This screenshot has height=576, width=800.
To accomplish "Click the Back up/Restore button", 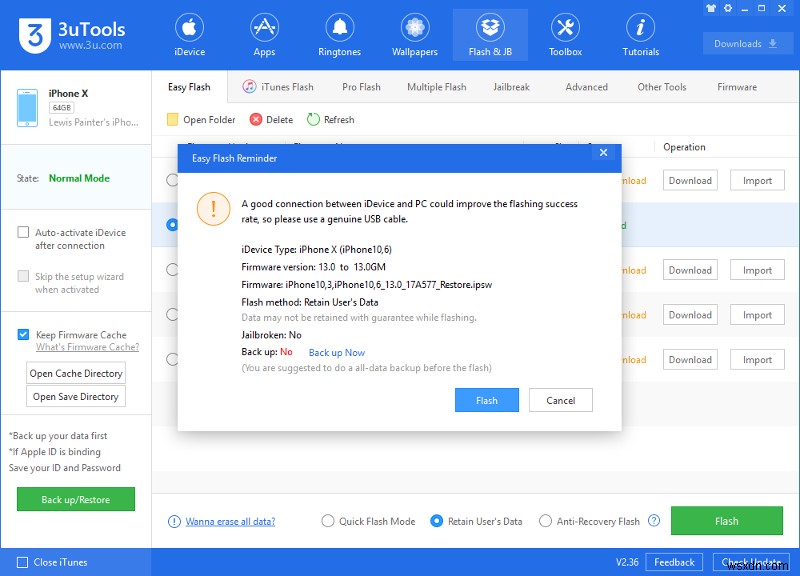I will coord(76,499).
